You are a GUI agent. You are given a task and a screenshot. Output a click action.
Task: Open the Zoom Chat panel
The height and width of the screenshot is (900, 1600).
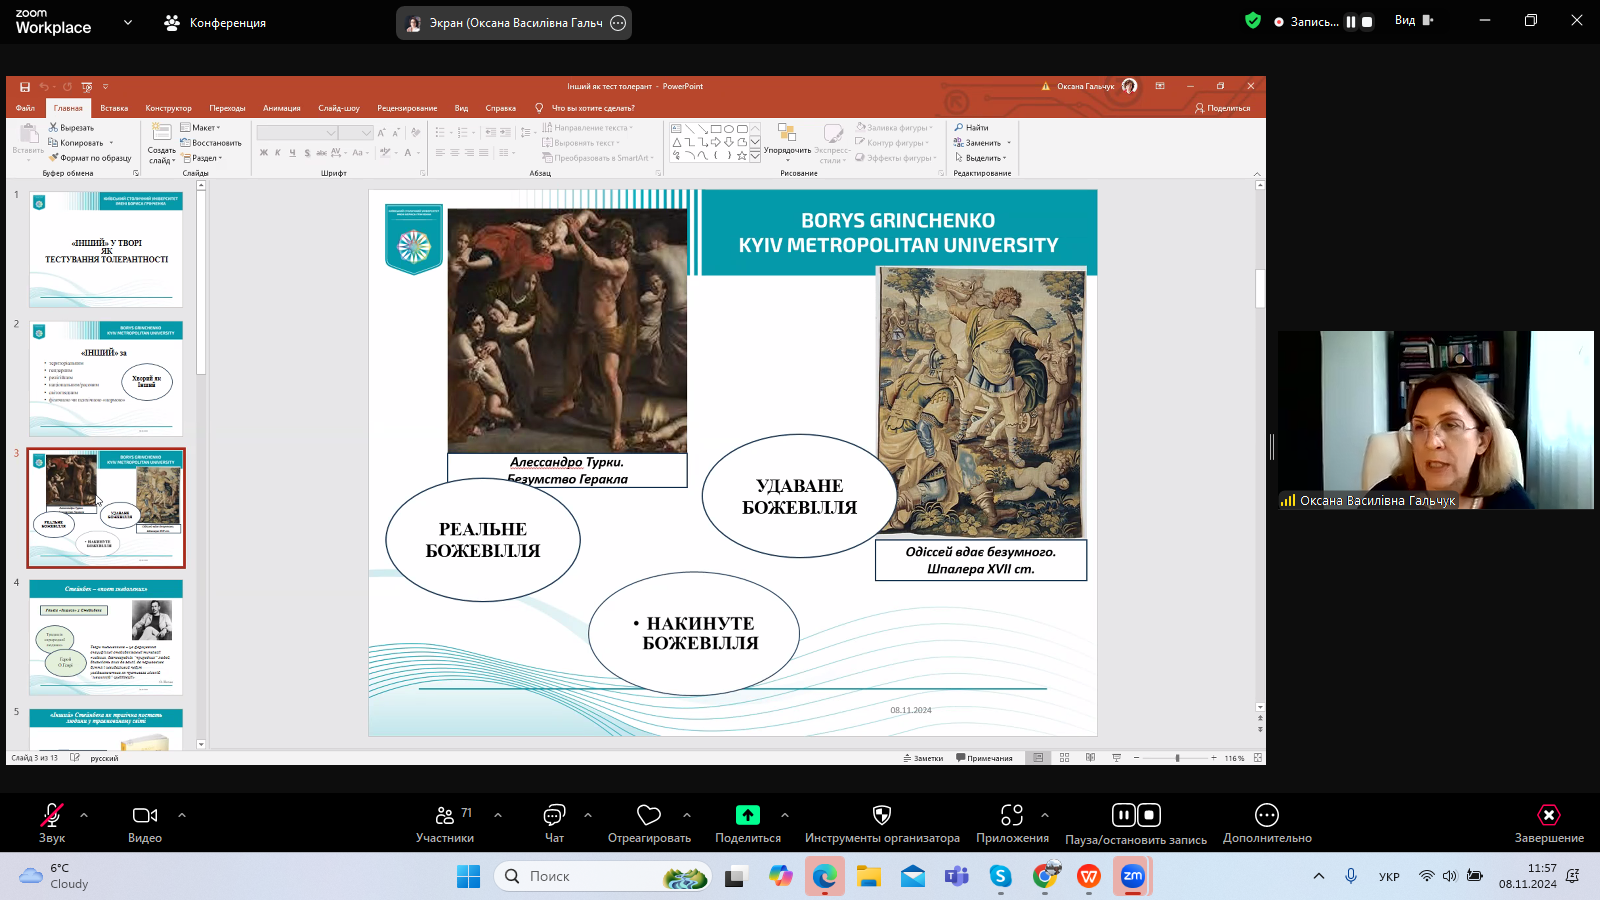[x=554, y=816]
